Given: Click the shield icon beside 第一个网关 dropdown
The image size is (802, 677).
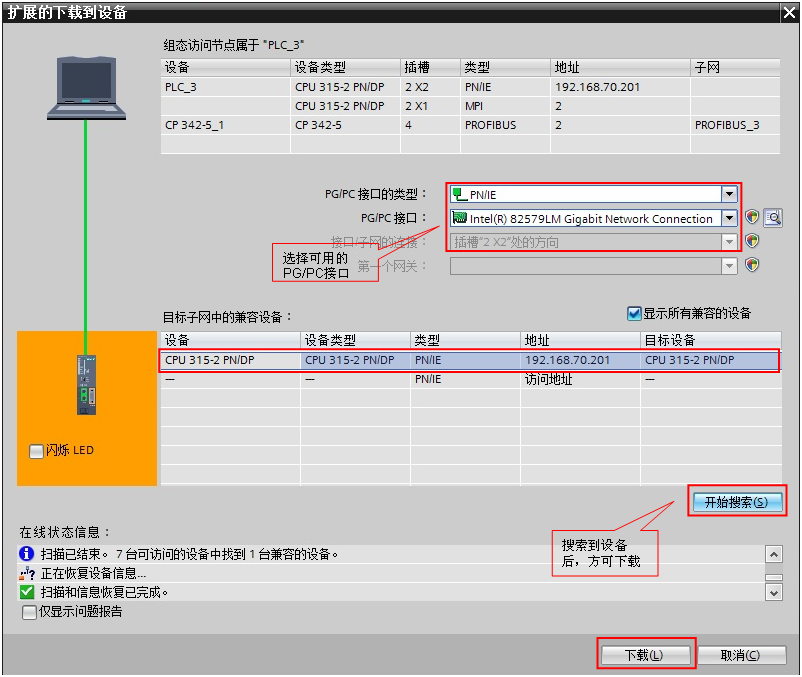Looking at the screenshot, I should tap(751, 265).
